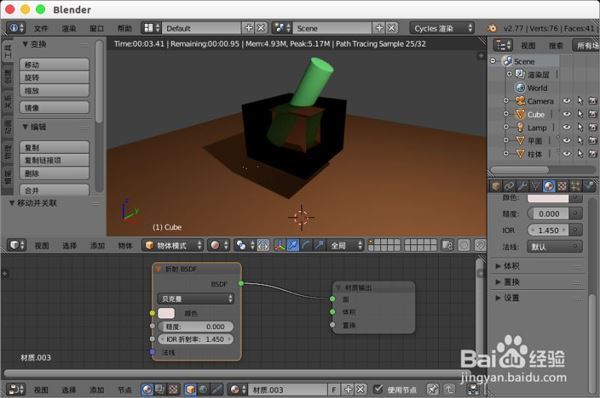Viewport: 600px width, 398px height.
Task: Hide the Camera object in viewport
Action: click(567, 101)
